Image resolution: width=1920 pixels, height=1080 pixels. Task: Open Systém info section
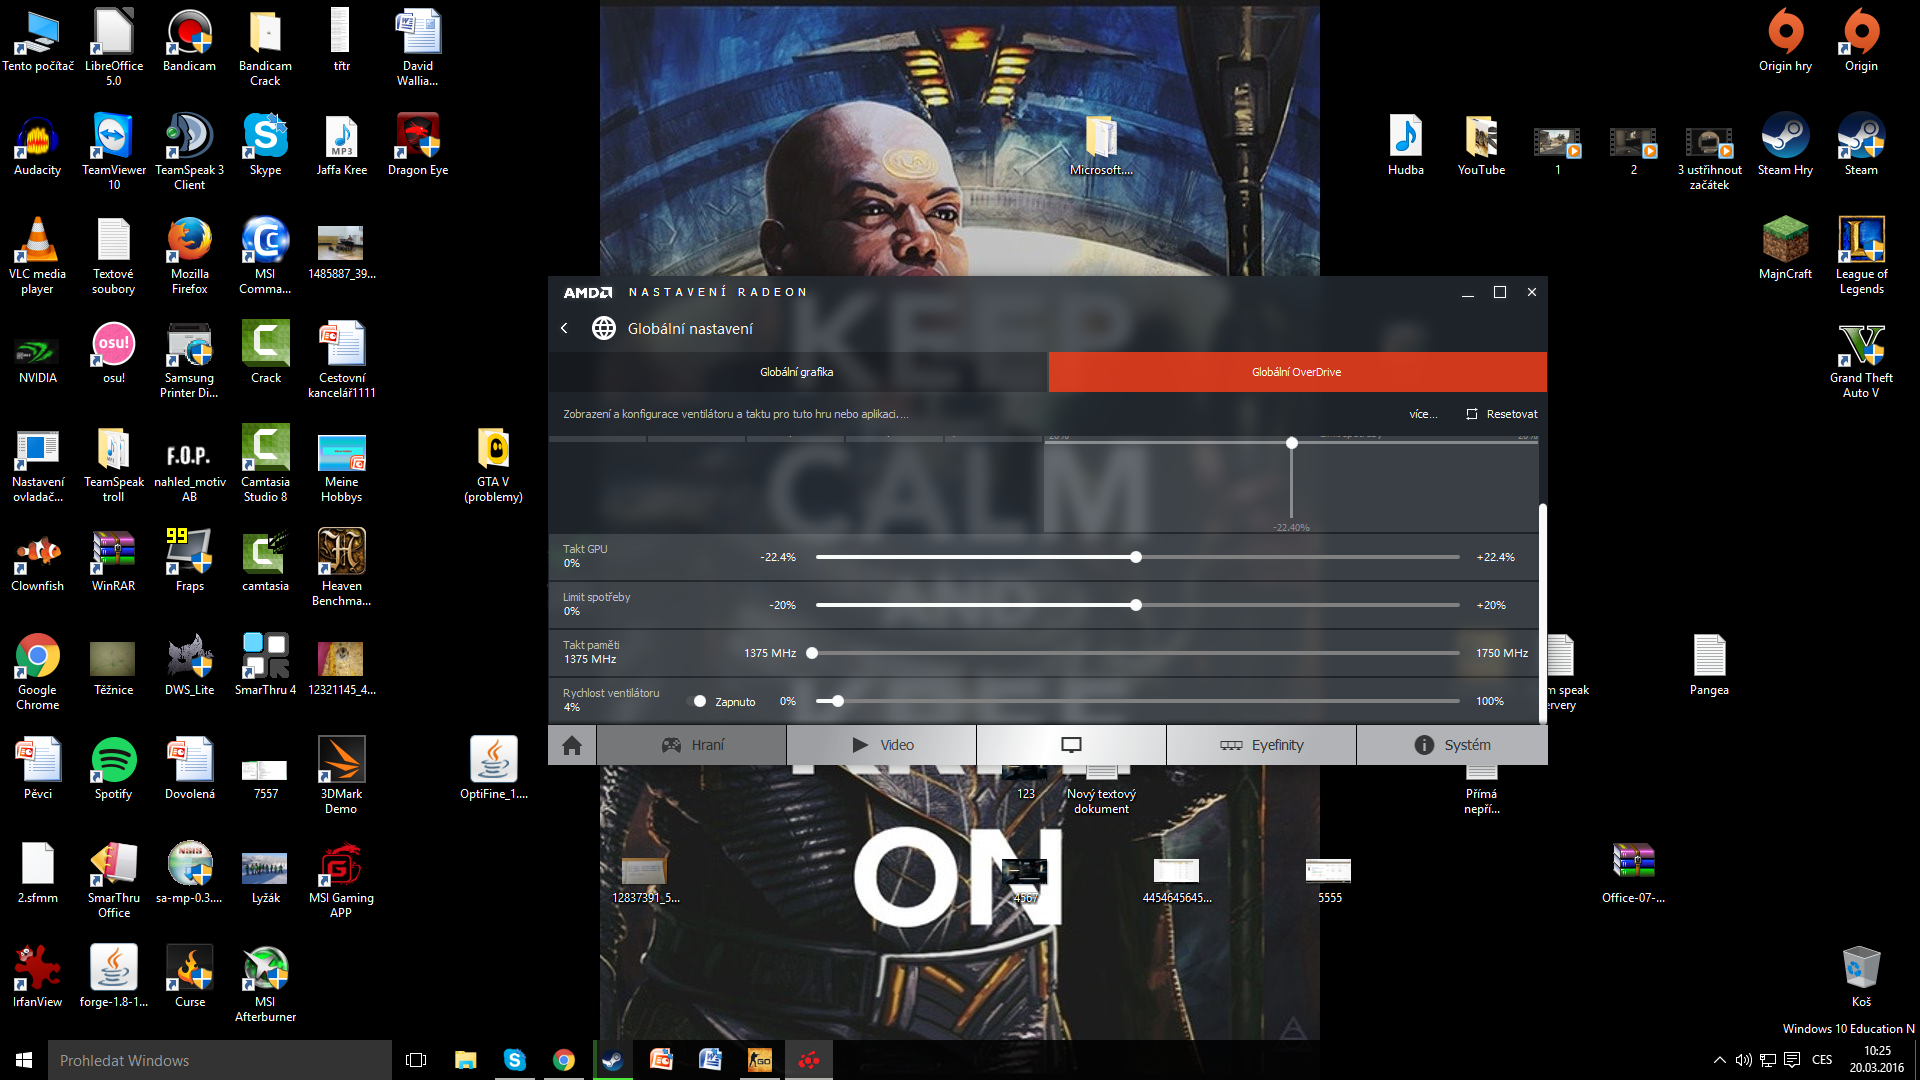pyautogui.click(x=1452, y=745)
